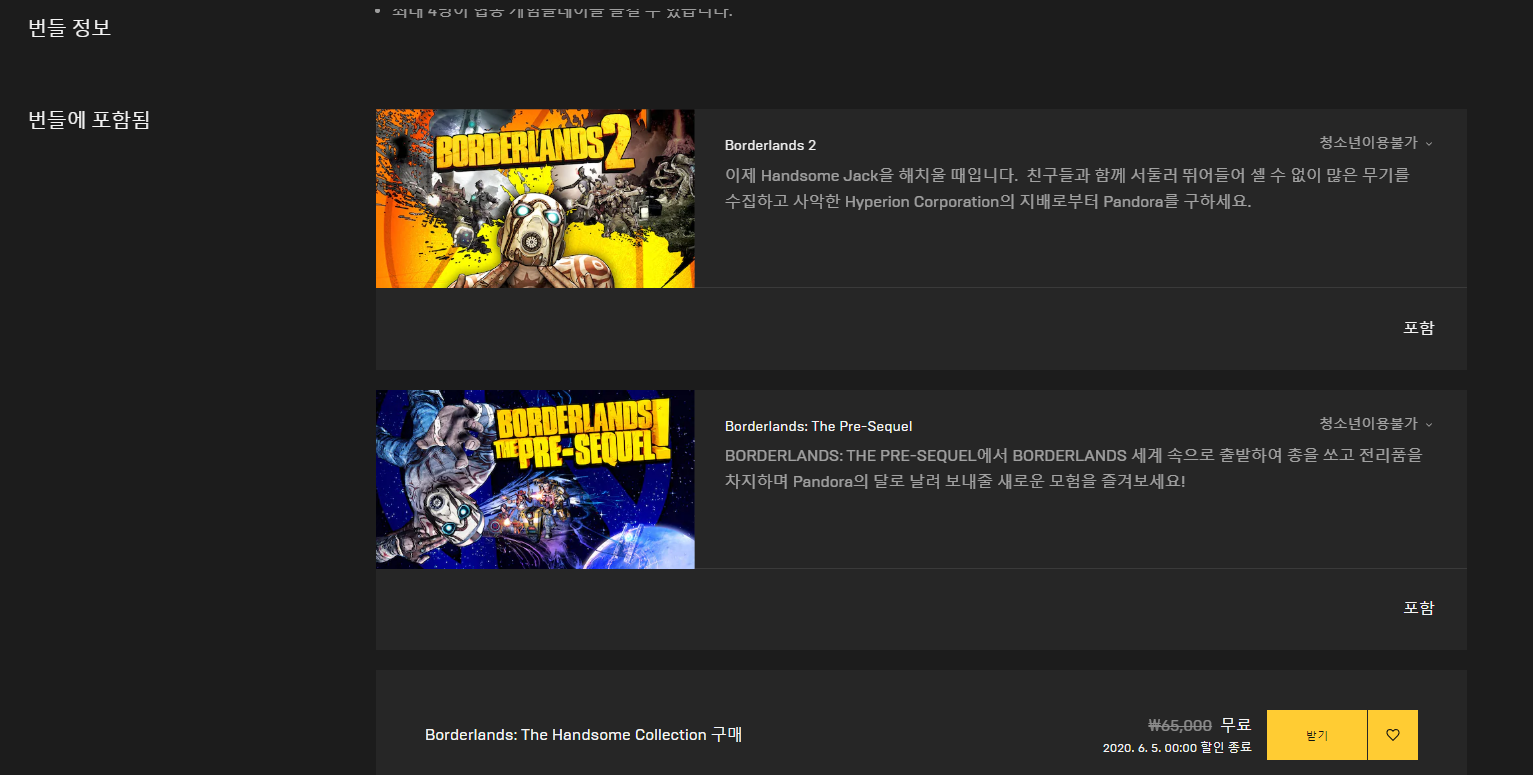Viewport: 1533px width, 775px height.
Task: Click the Handsome Jack description for Borderlands 2
Action: coord(1067,188)
